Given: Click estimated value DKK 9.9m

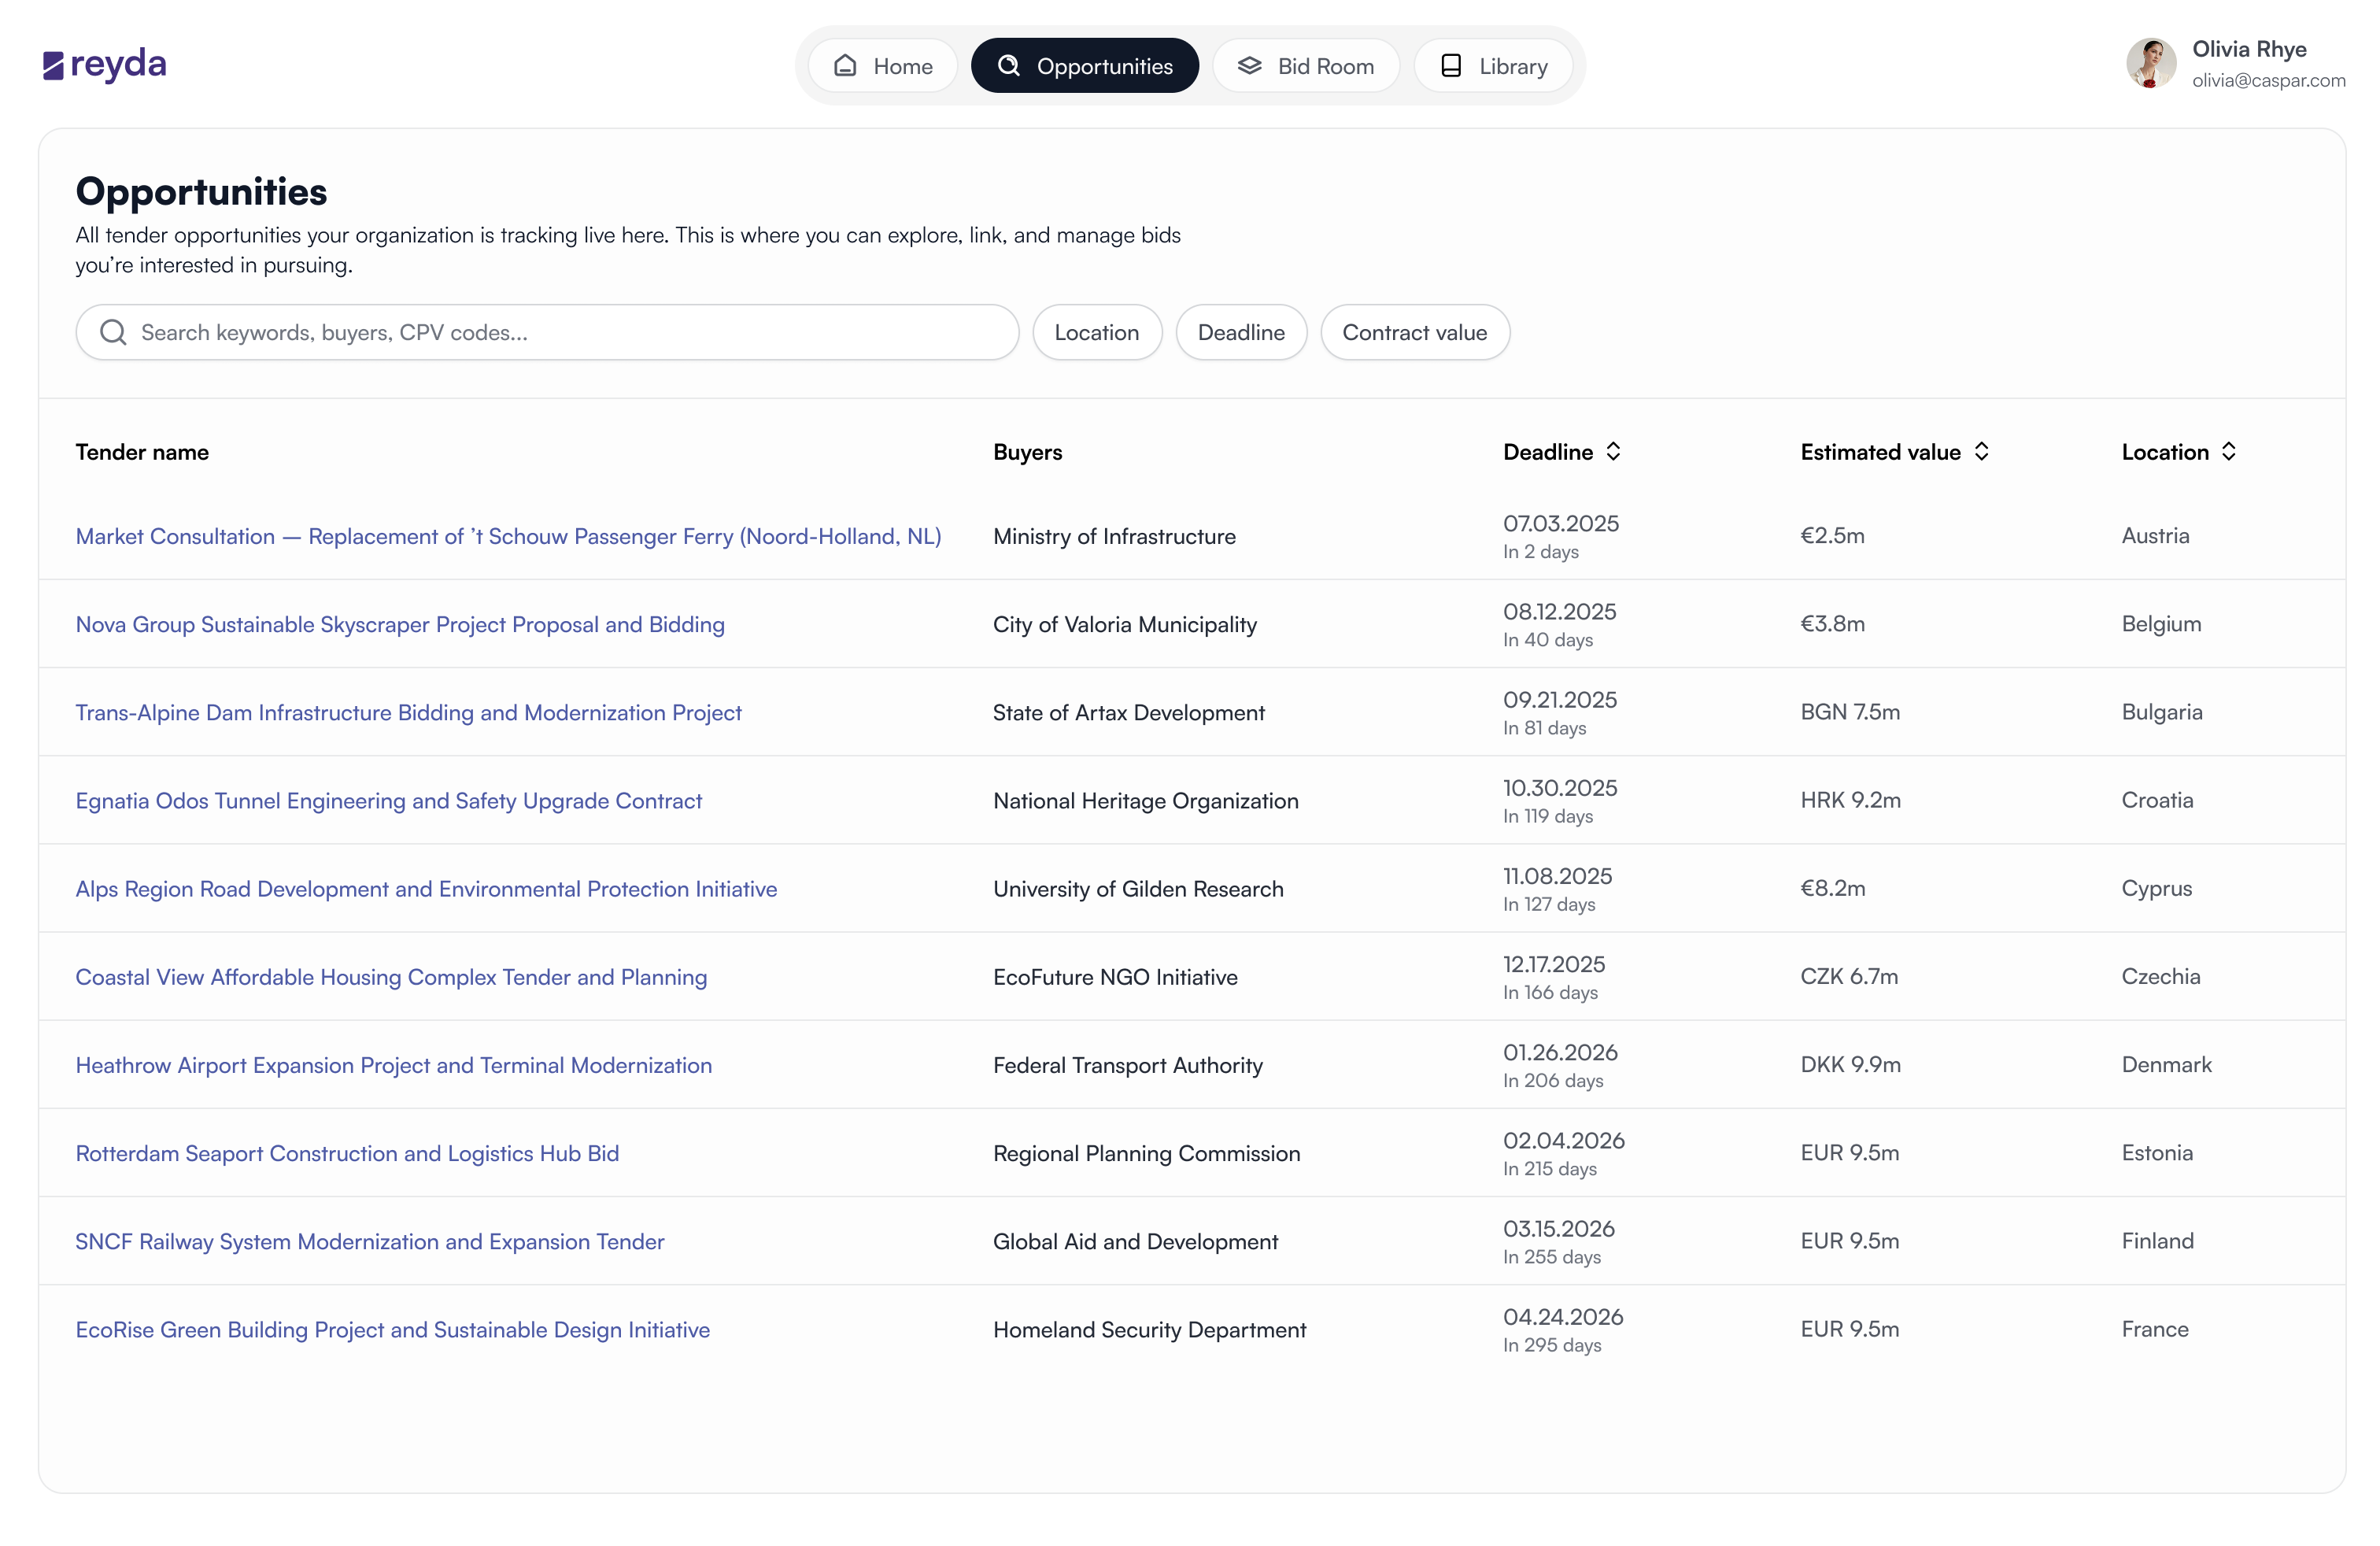Looking at the screenshot, I should 1850,1064.
